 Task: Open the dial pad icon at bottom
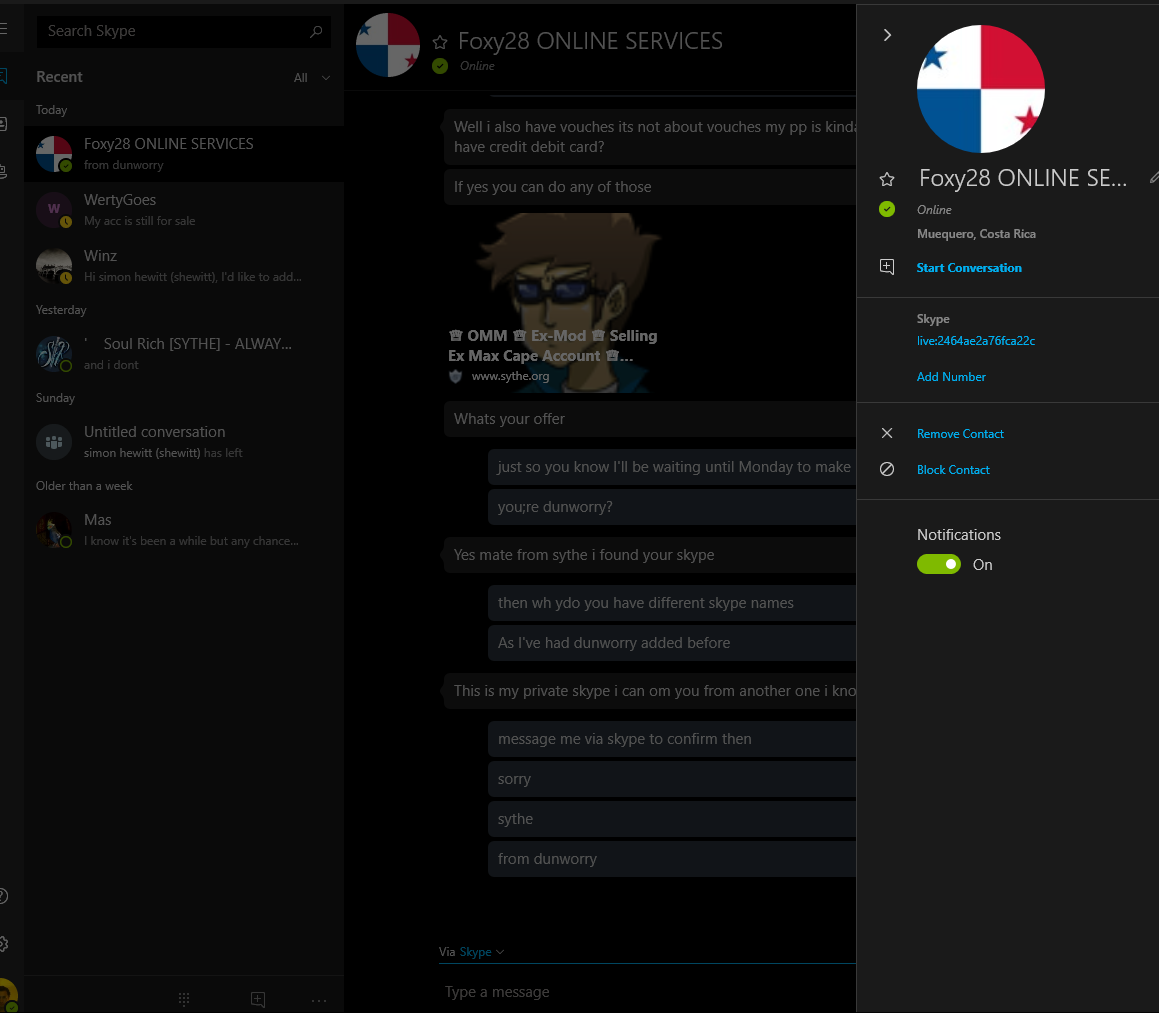pyautogui.click(x=184, y=999)
